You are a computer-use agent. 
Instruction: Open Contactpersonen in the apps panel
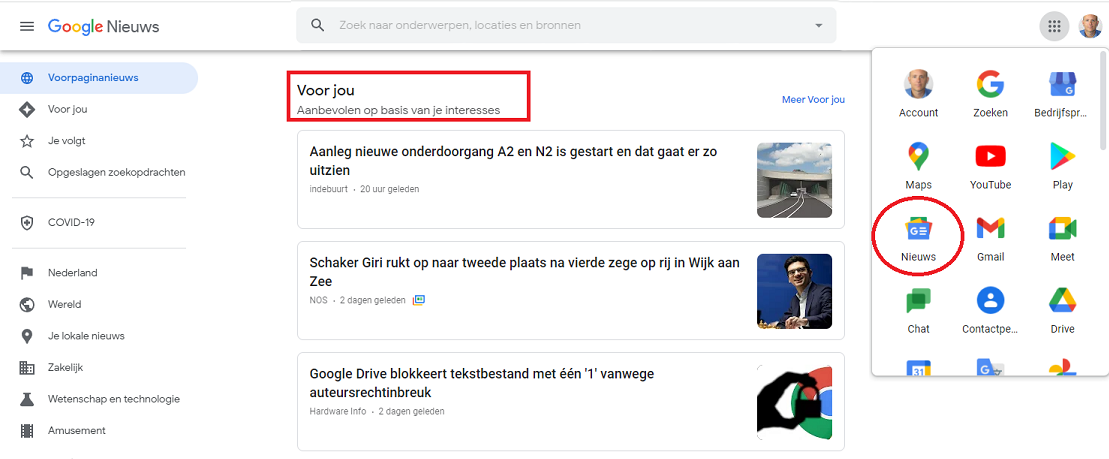990,310
